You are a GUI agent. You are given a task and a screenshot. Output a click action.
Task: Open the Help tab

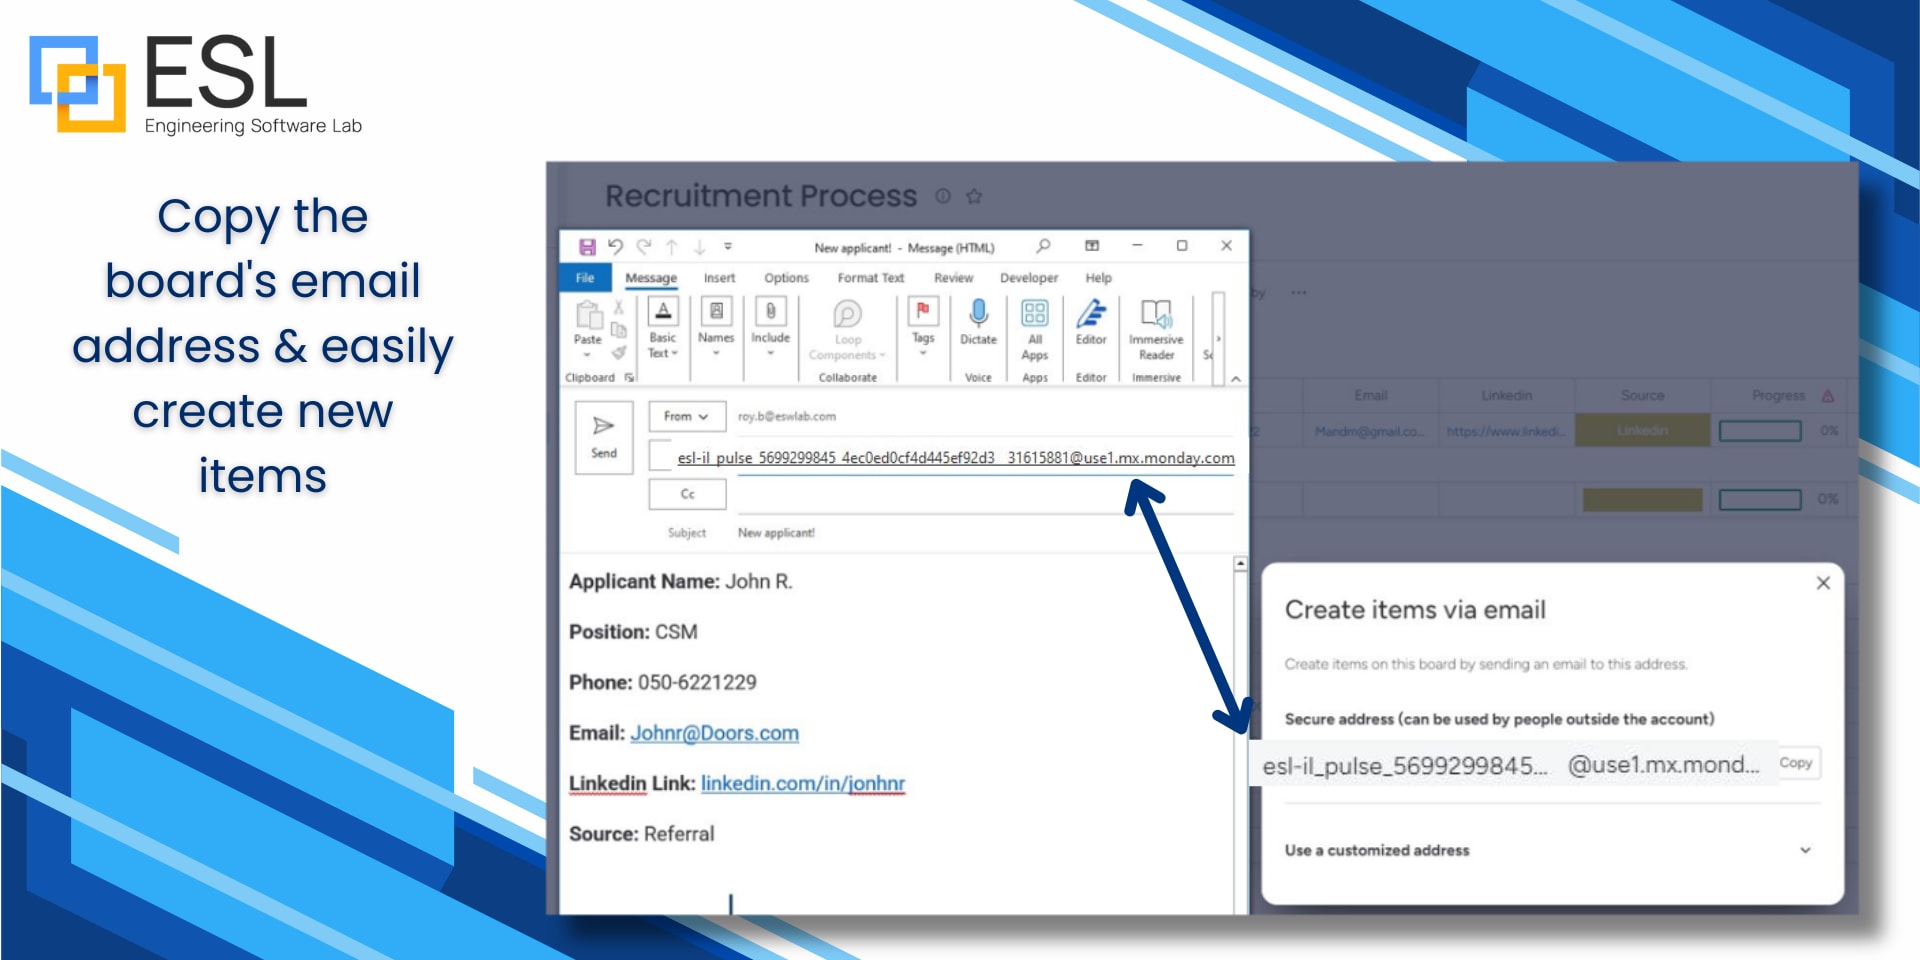(1098, 278)
